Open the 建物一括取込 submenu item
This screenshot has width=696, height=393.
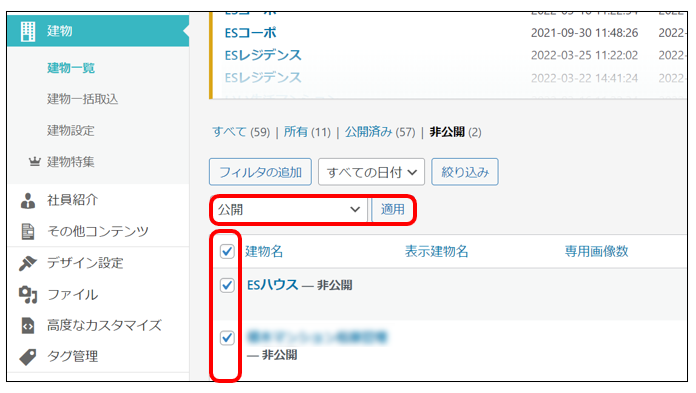click(x=83, y=99)
